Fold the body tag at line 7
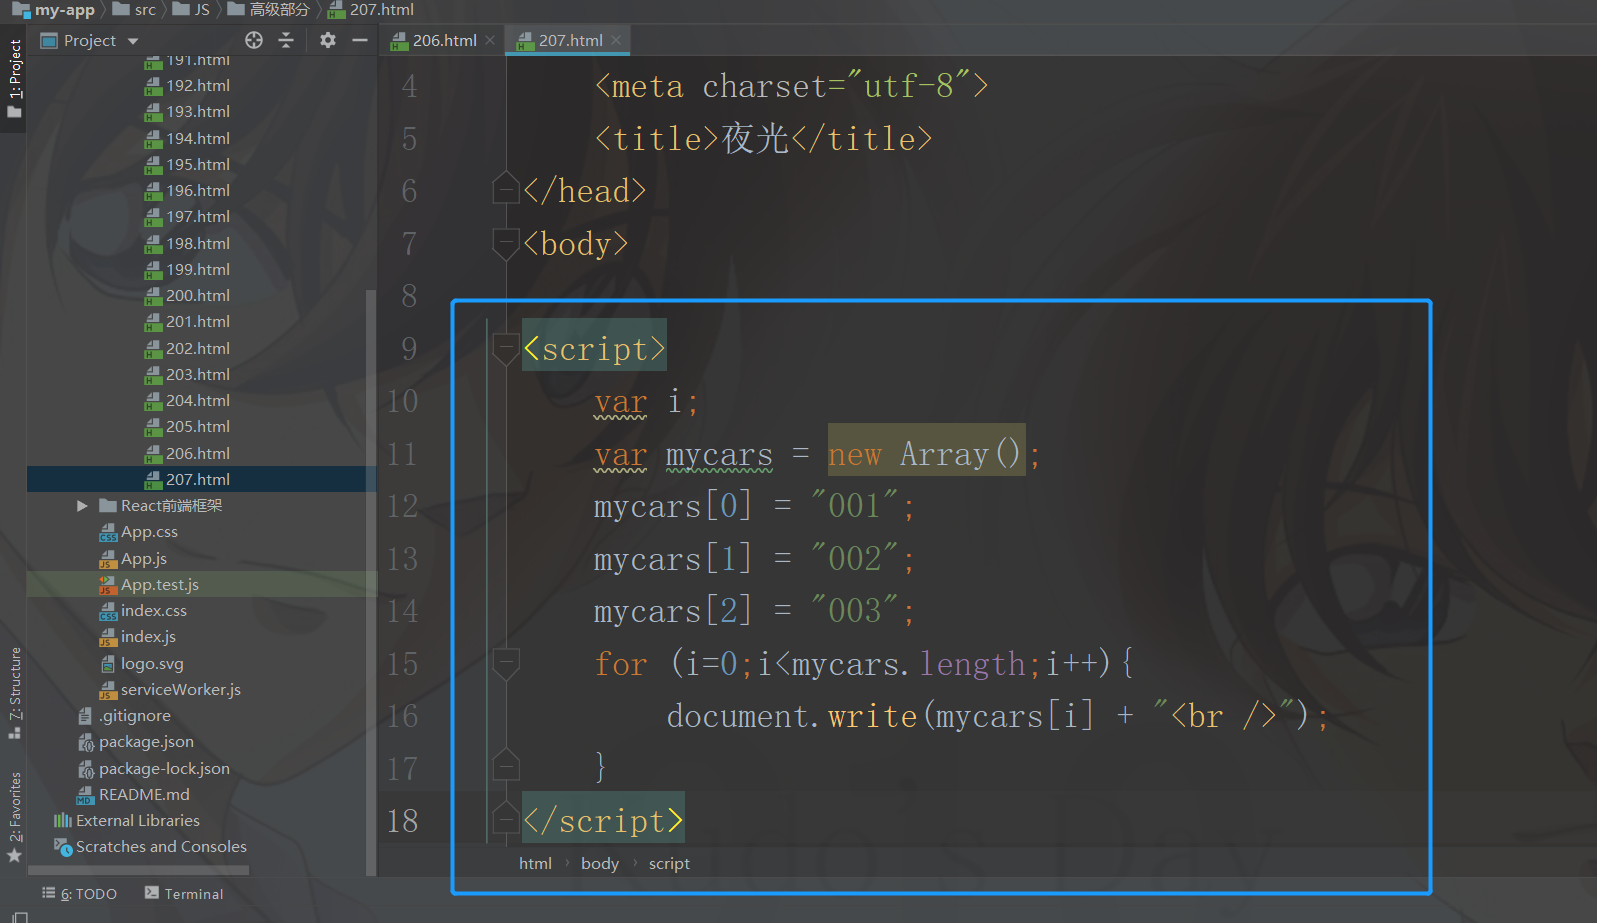The width and height of the screenshot is (1597, 923). pos(506,245)
